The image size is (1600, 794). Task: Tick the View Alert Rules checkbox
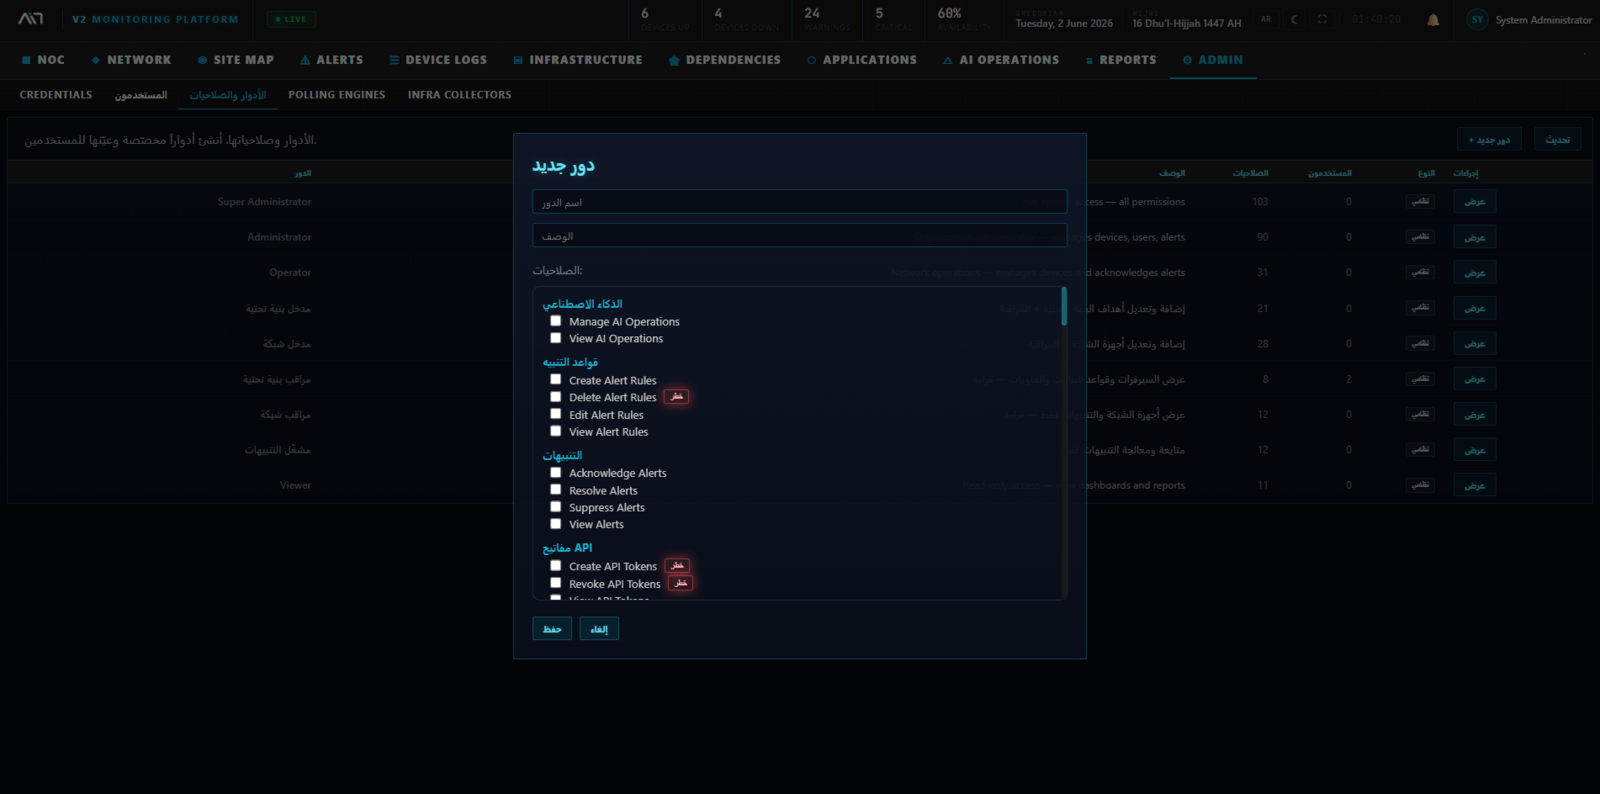tap(556, 431)
